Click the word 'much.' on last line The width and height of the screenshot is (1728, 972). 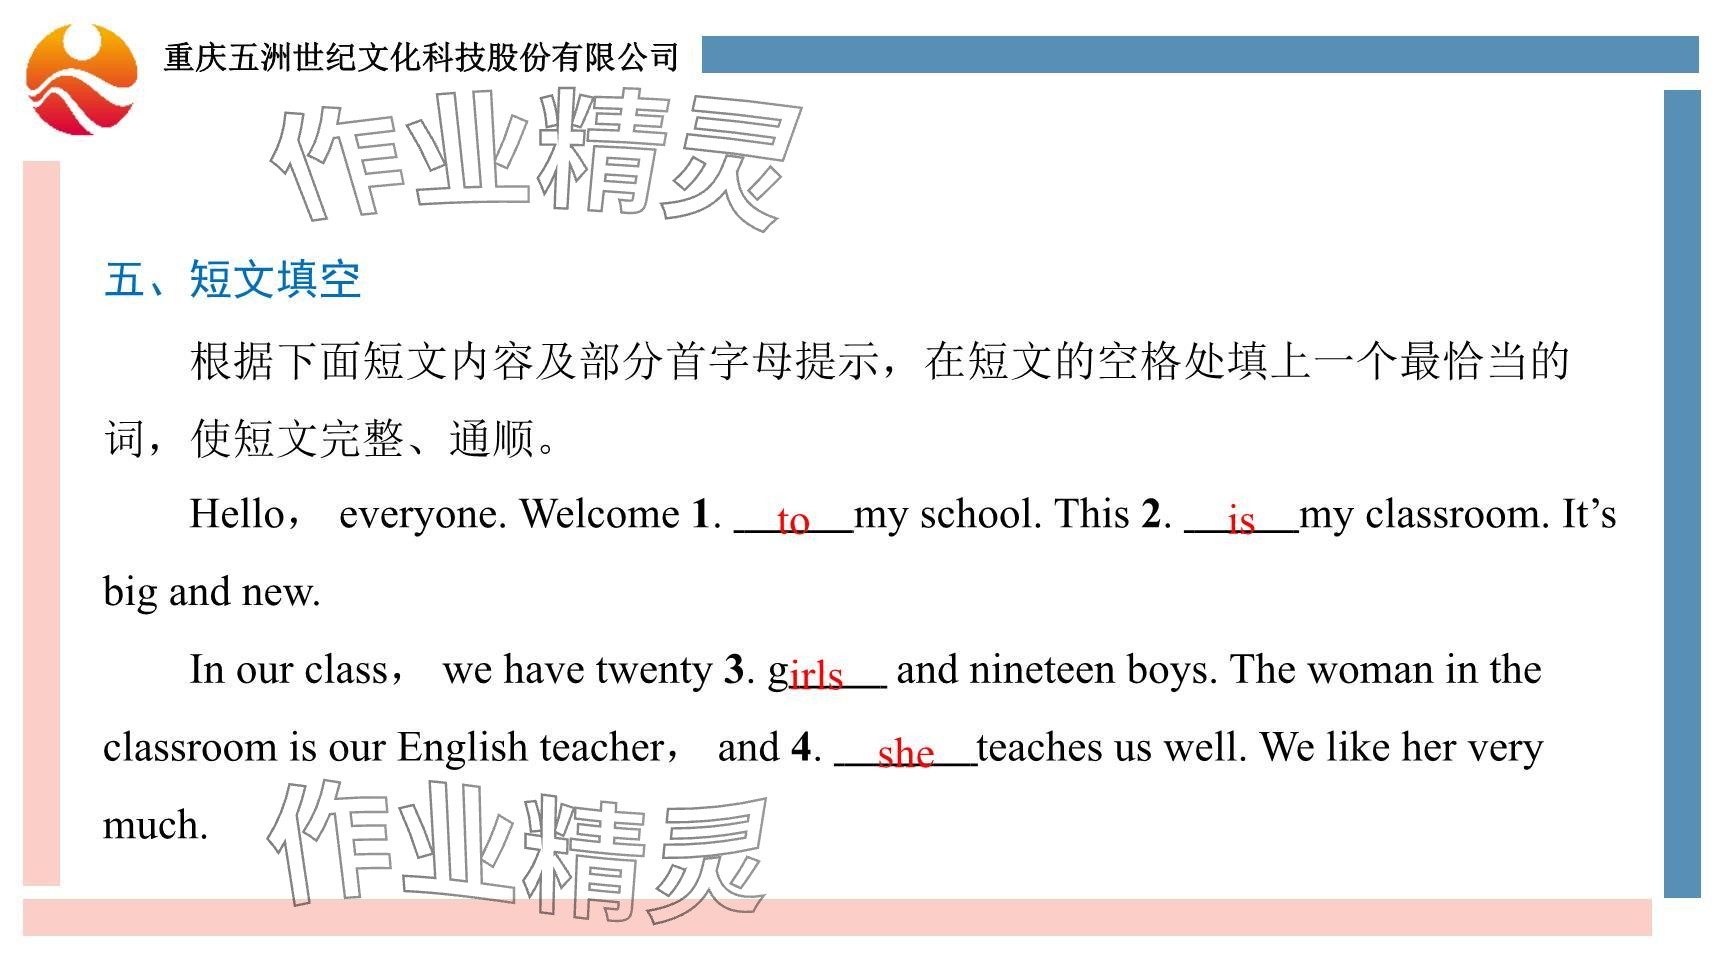[x=155, y=826]
